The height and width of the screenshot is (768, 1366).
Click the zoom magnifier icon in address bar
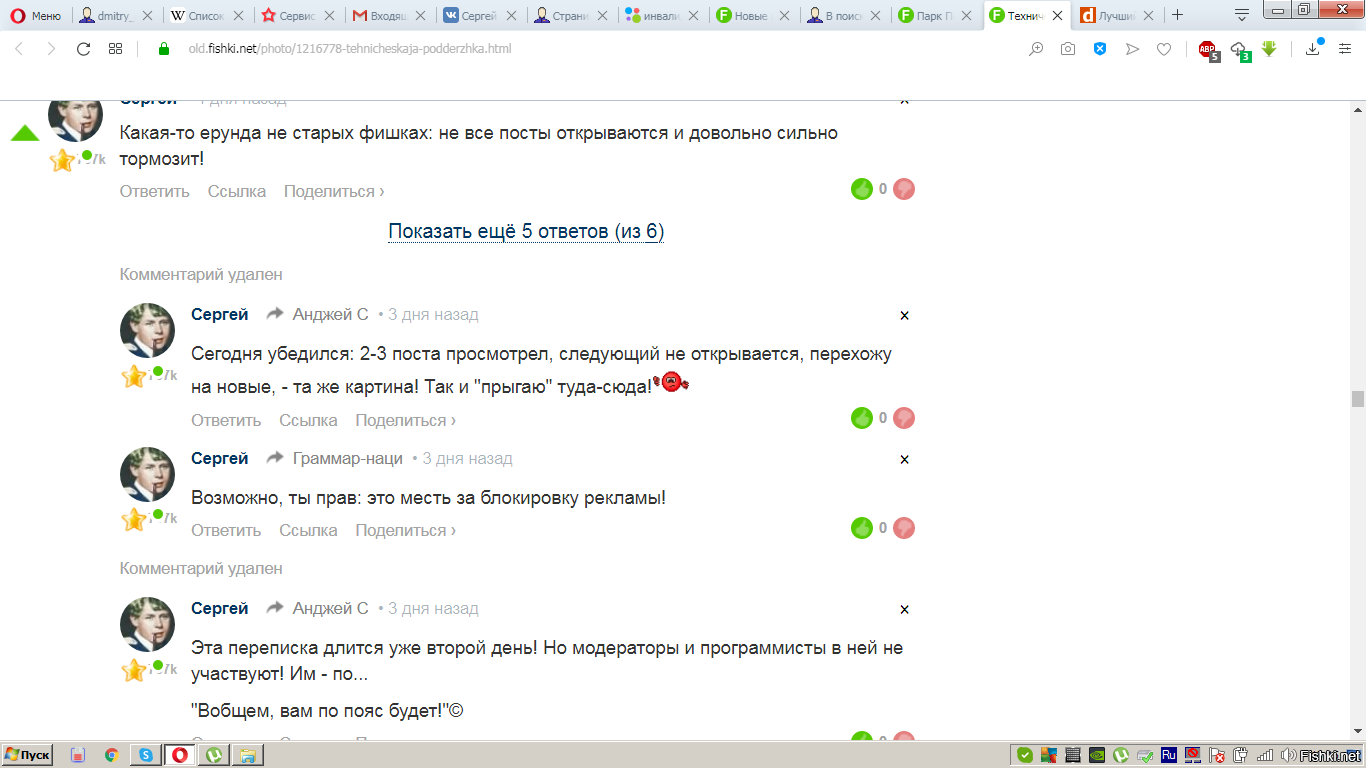point(1036,49)
